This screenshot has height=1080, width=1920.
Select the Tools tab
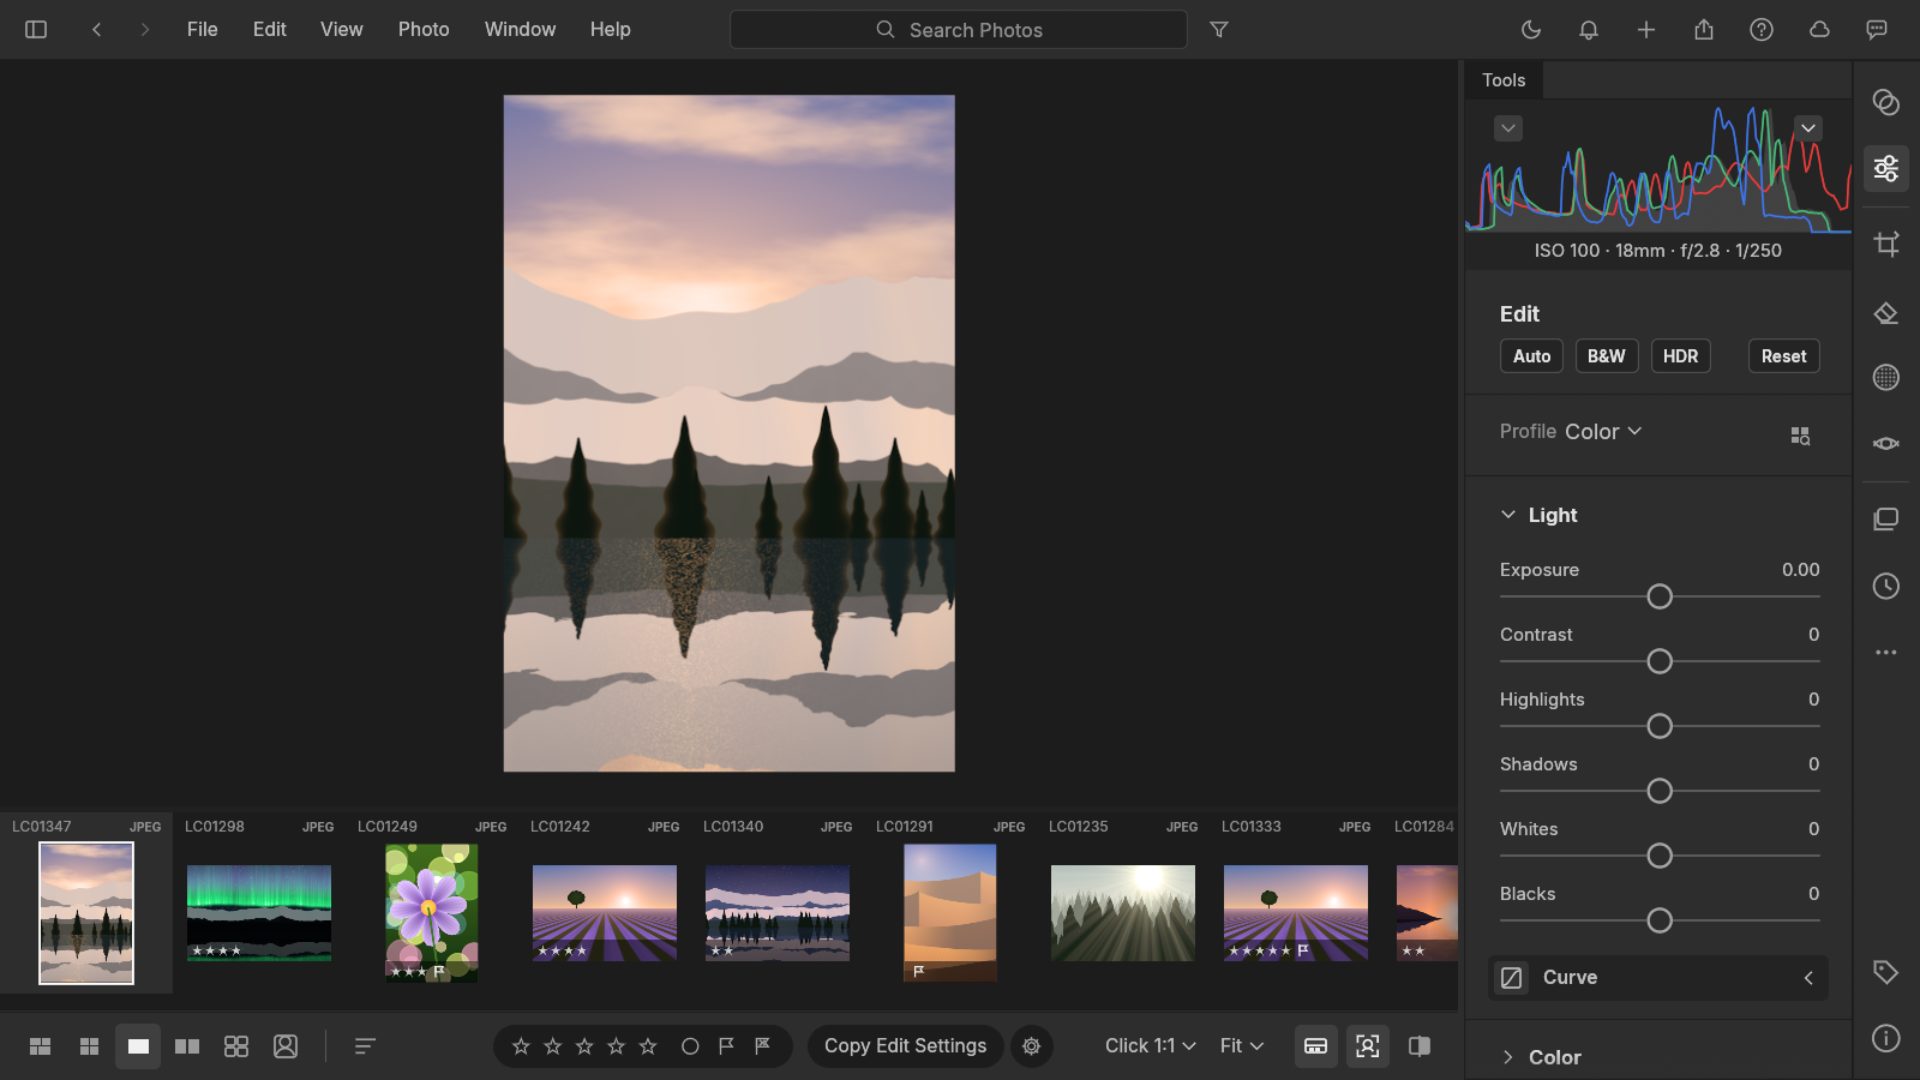click(1504, 80)
